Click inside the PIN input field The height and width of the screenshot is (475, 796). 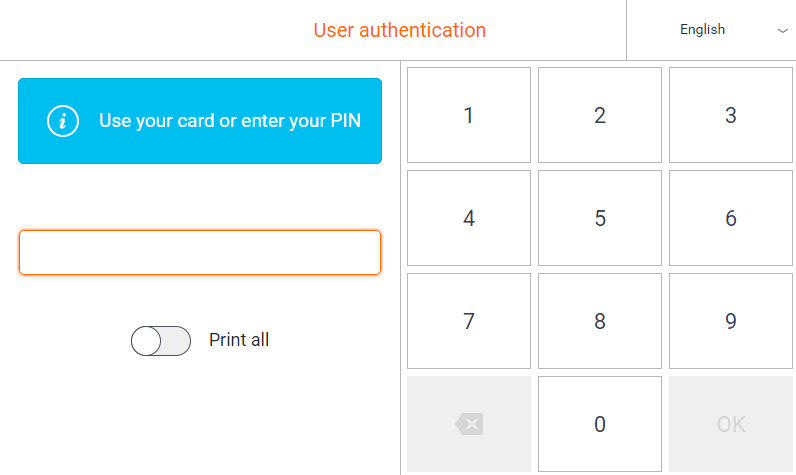click(200, 252)
